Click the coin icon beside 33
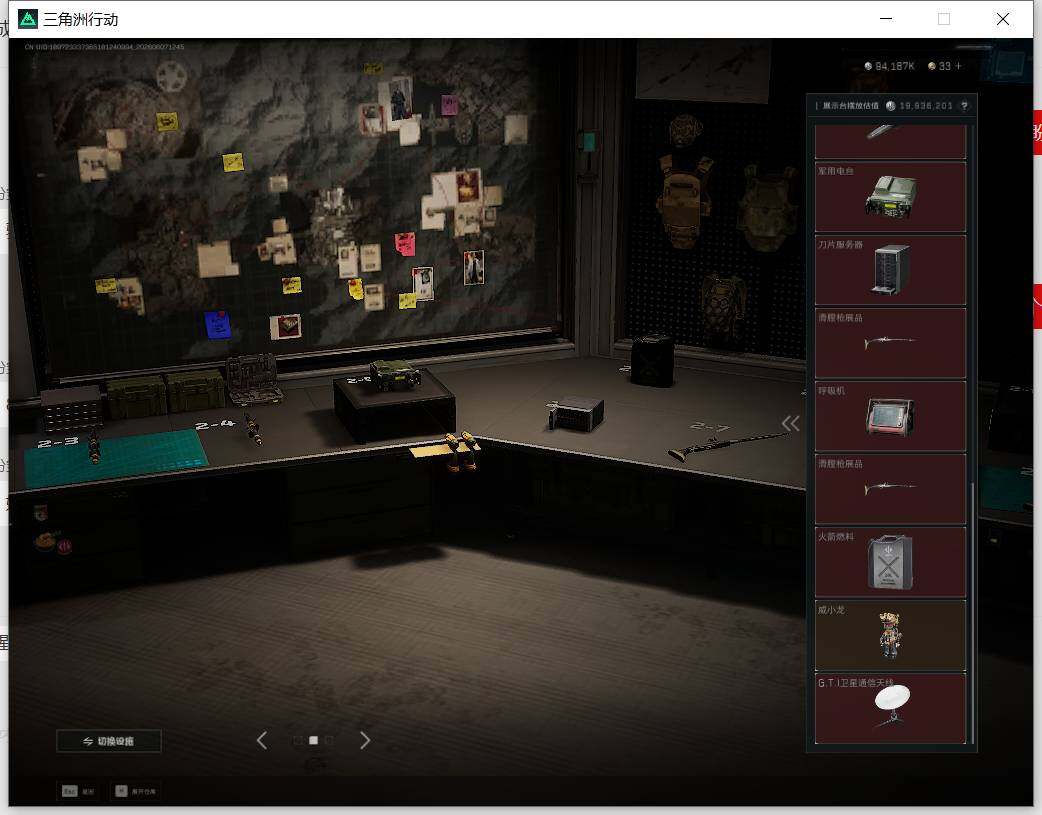The image size is (1042, 815). point(932,66)
